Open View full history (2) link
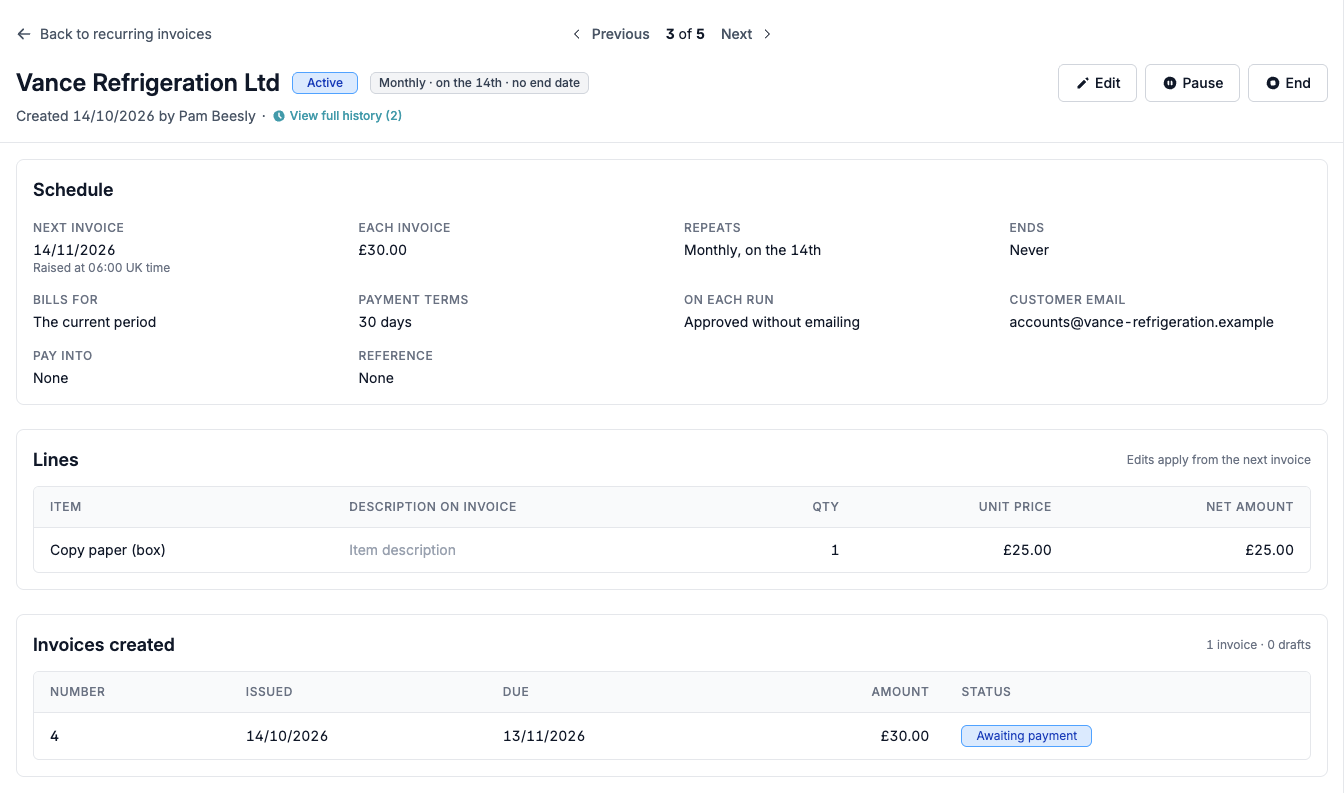Image resolution: width=1344 pixels, height=793 pixels. pyautogui.click(x=338, y=116)
